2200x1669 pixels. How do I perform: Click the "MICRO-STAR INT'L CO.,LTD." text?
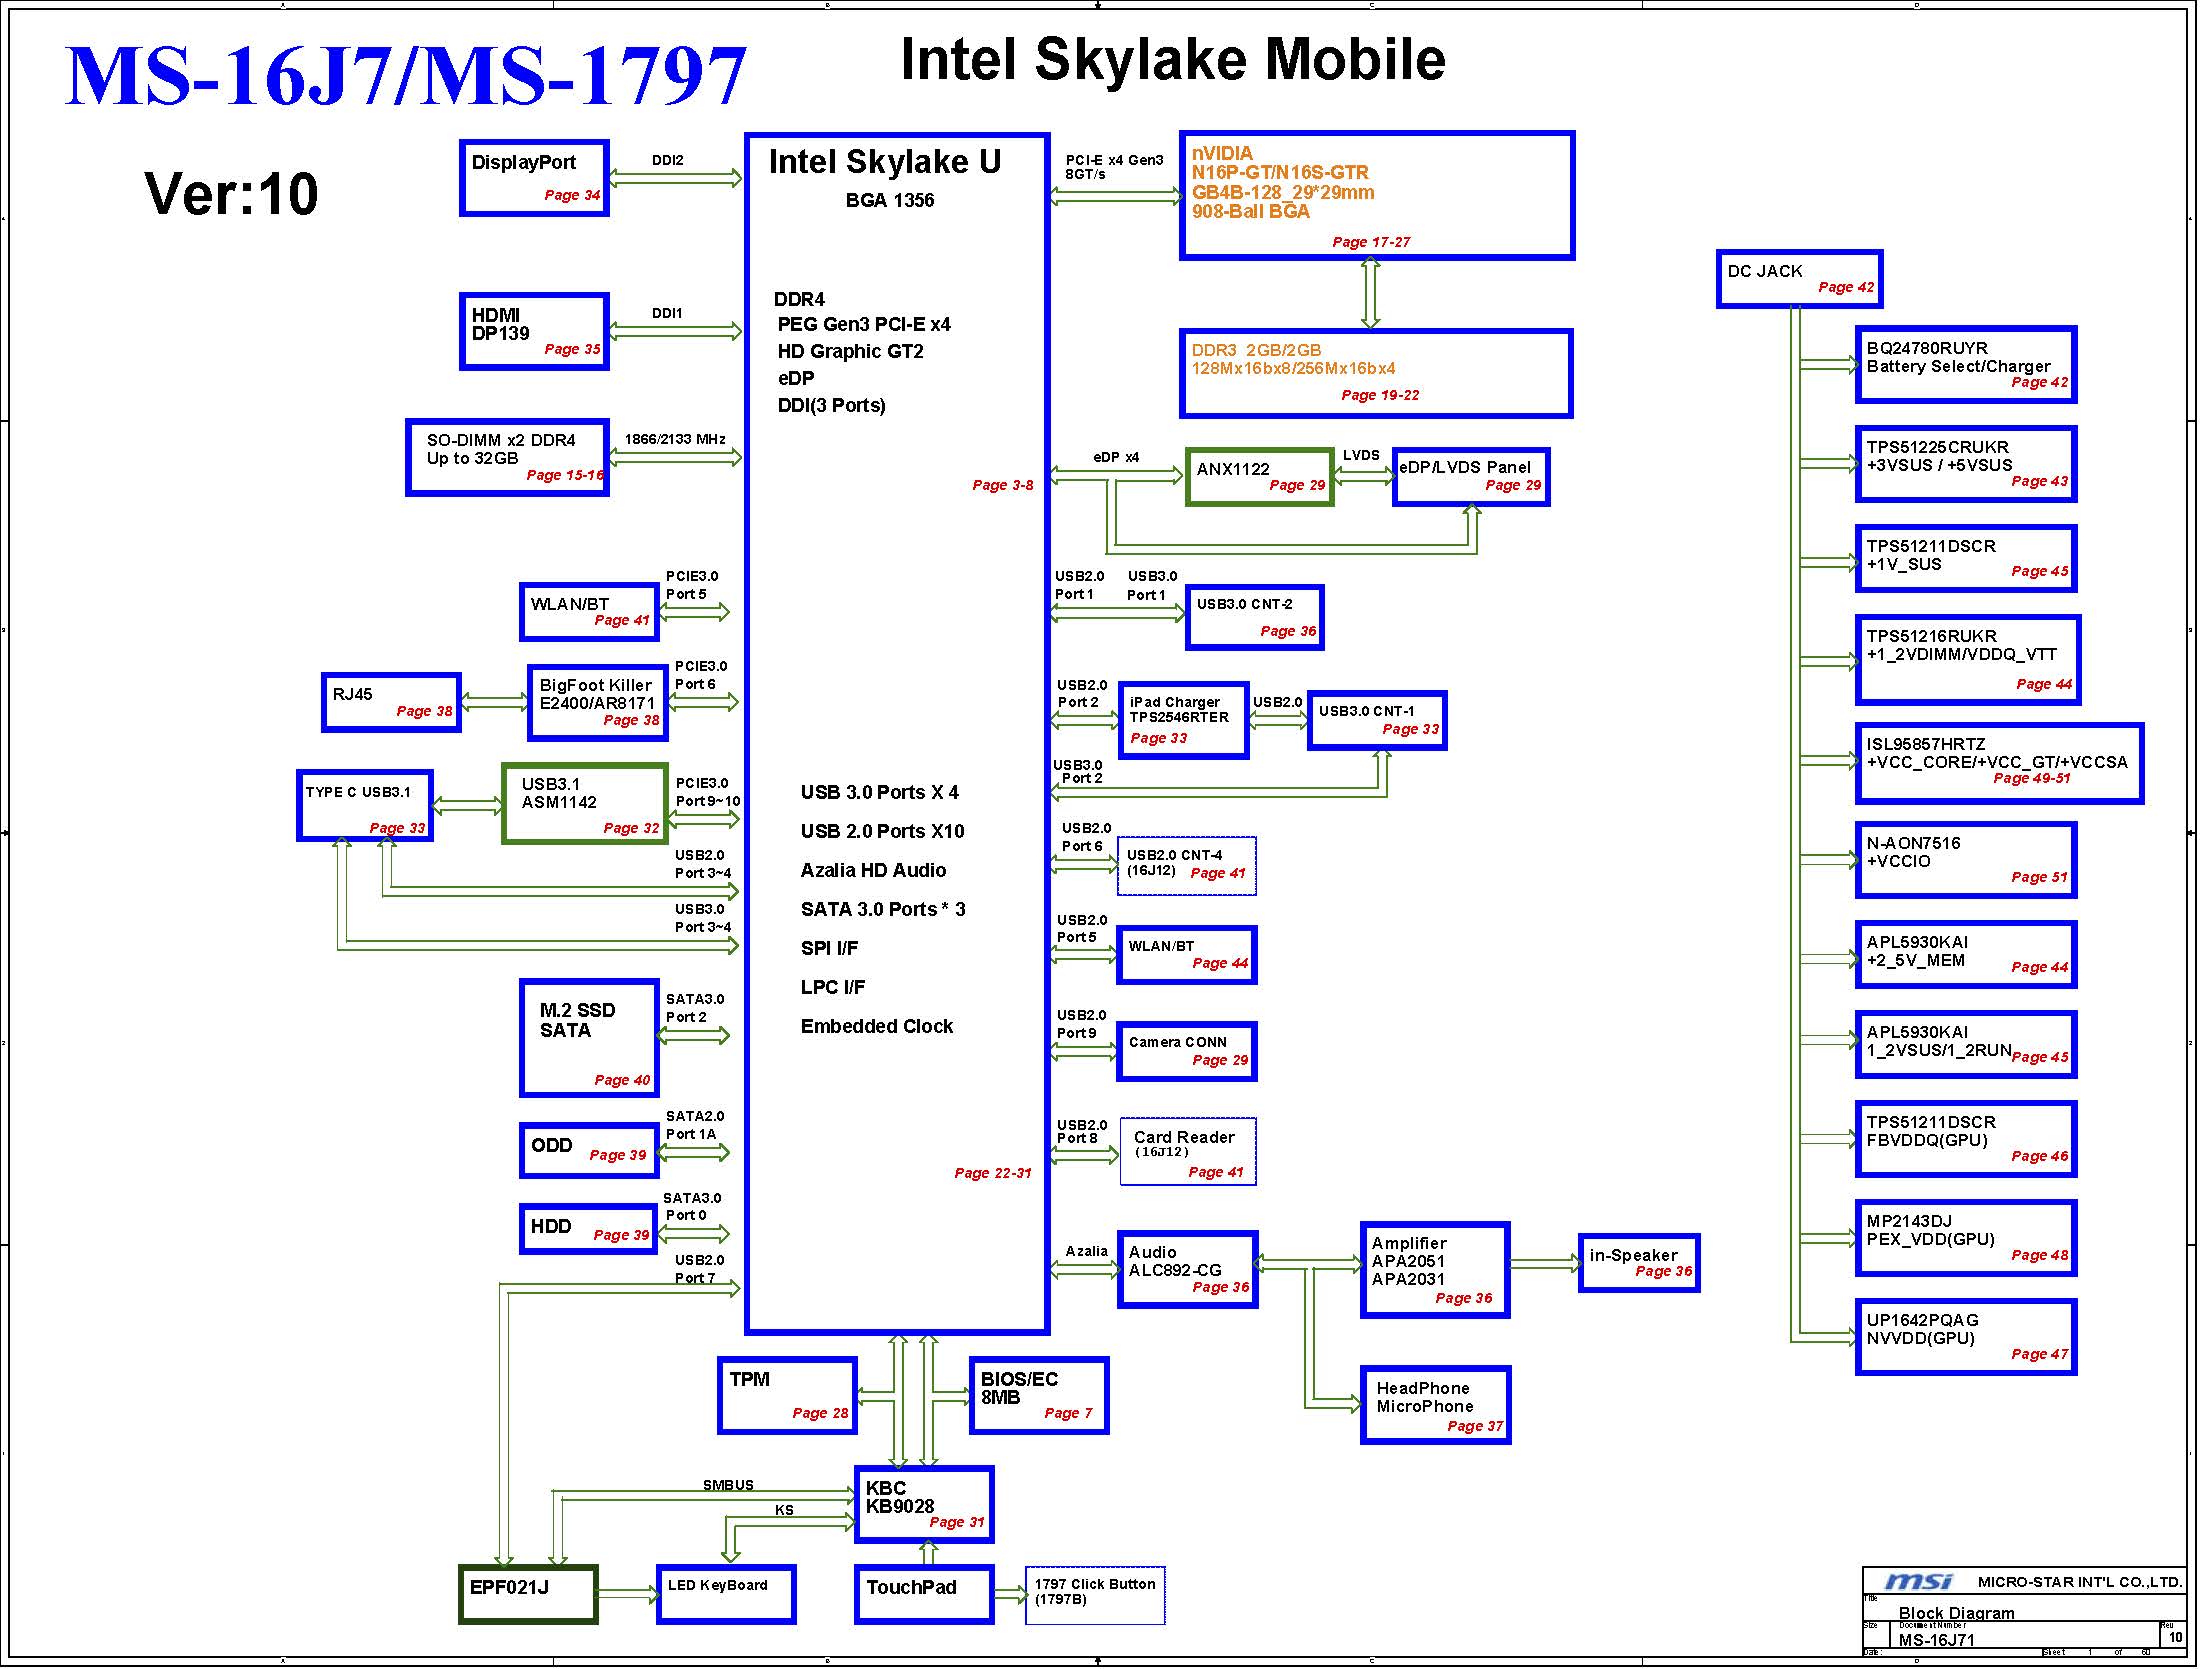pyautogui.click(x=2080, y=1582)
